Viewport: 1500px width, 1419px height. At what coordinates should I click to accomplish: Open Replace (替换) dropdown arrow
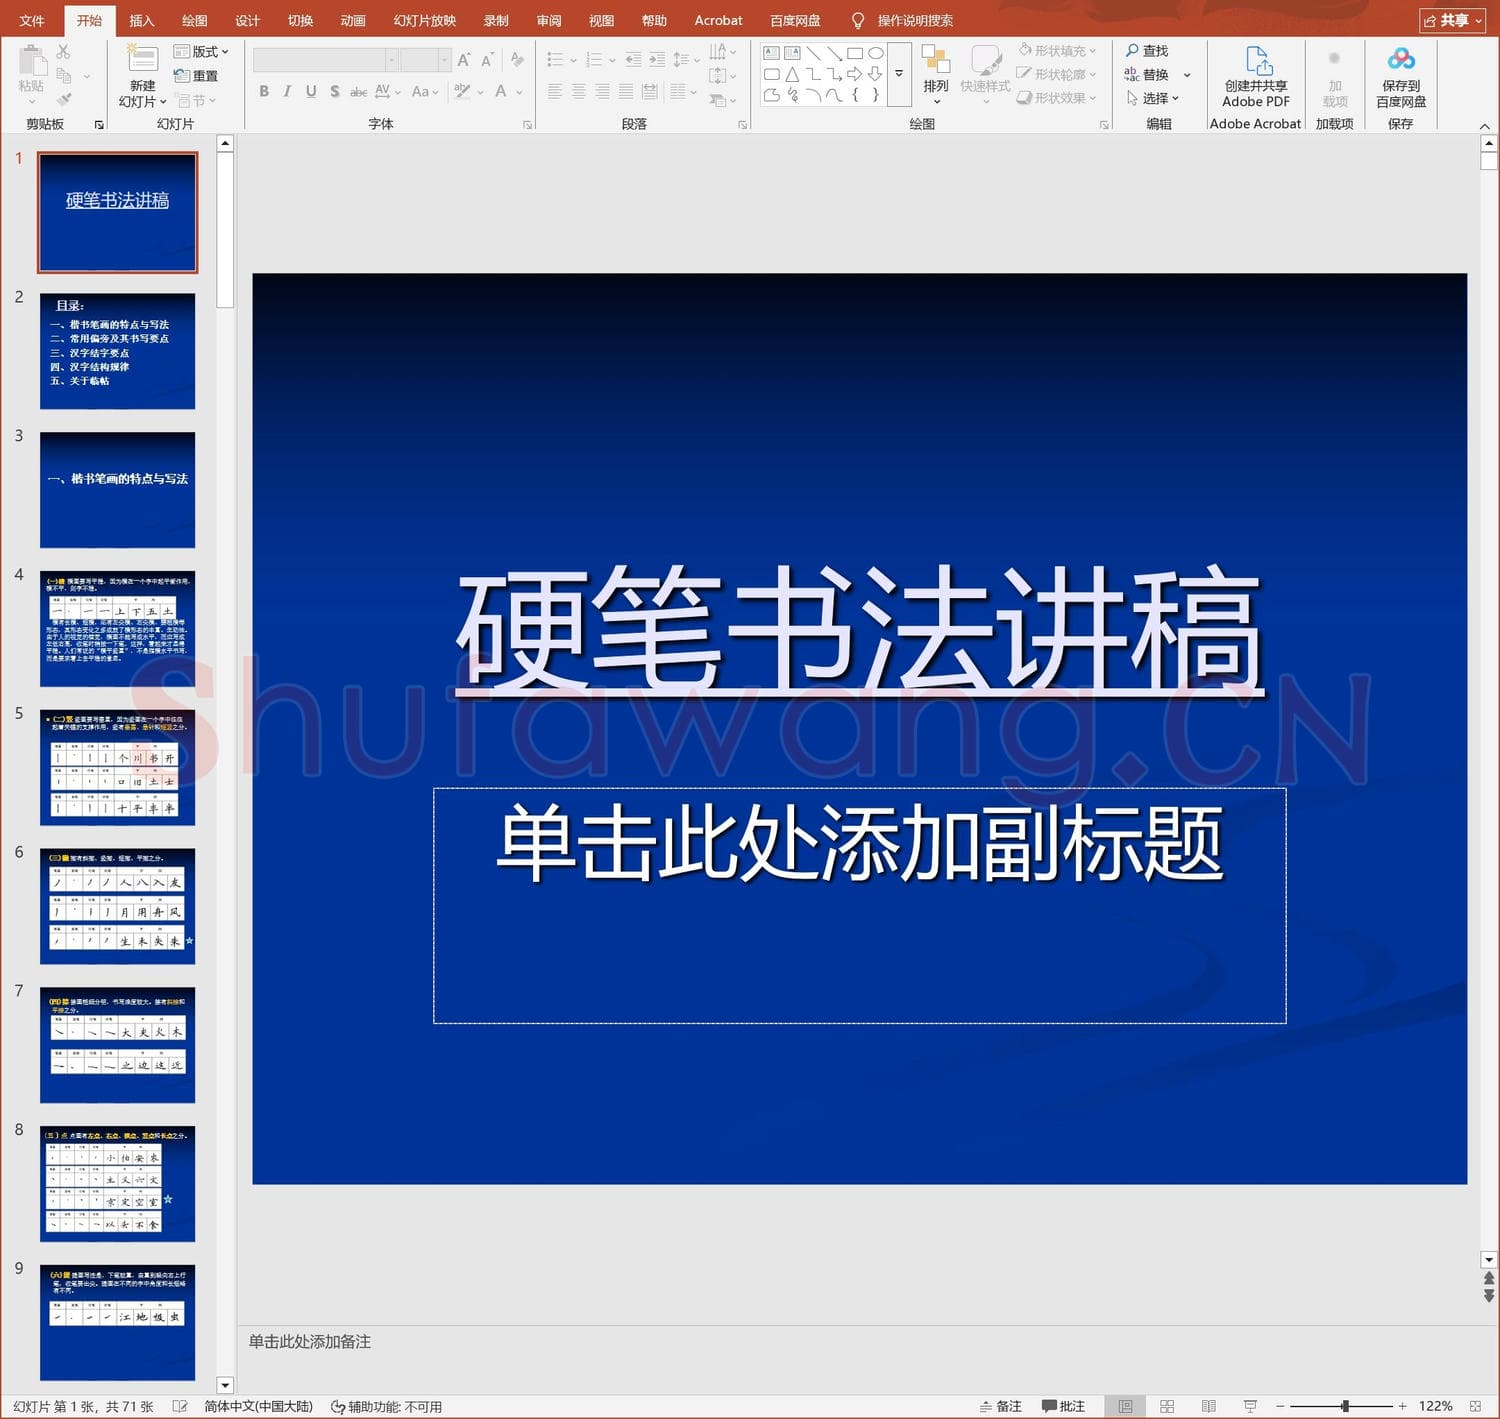click(1187, 75)
